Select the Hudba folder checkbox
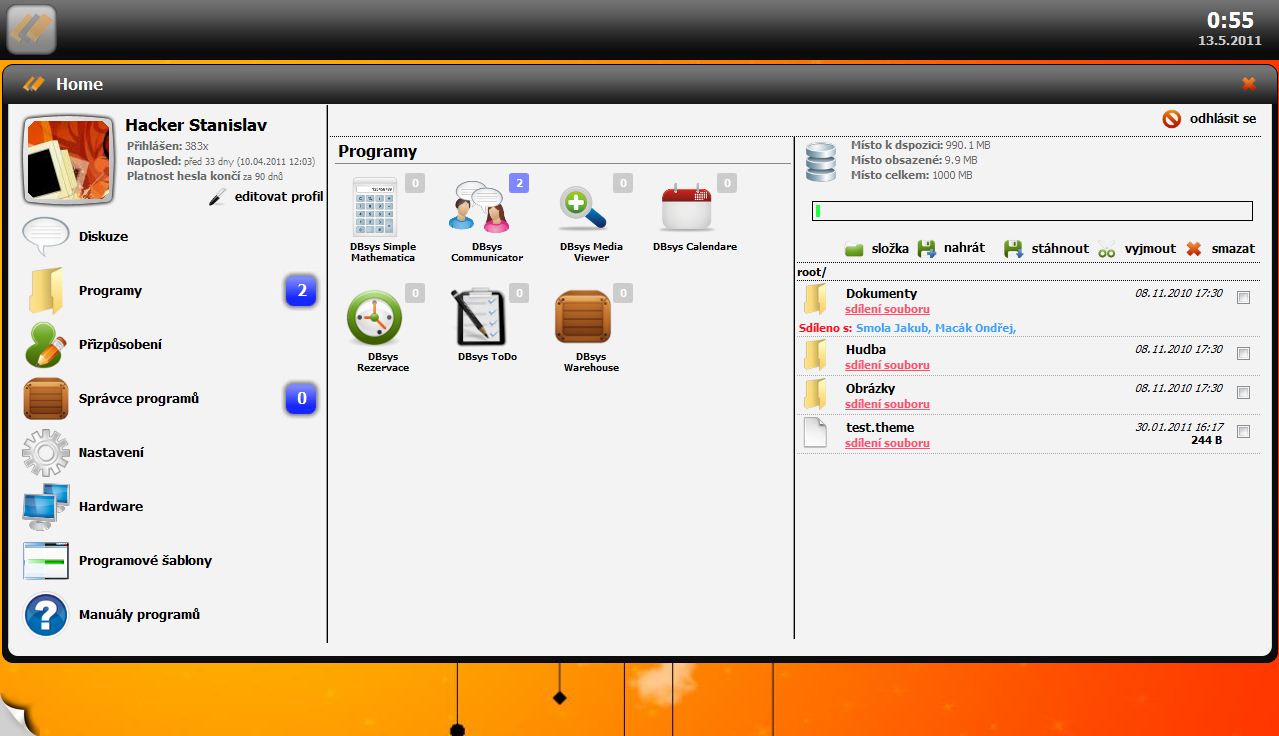 1243,354
